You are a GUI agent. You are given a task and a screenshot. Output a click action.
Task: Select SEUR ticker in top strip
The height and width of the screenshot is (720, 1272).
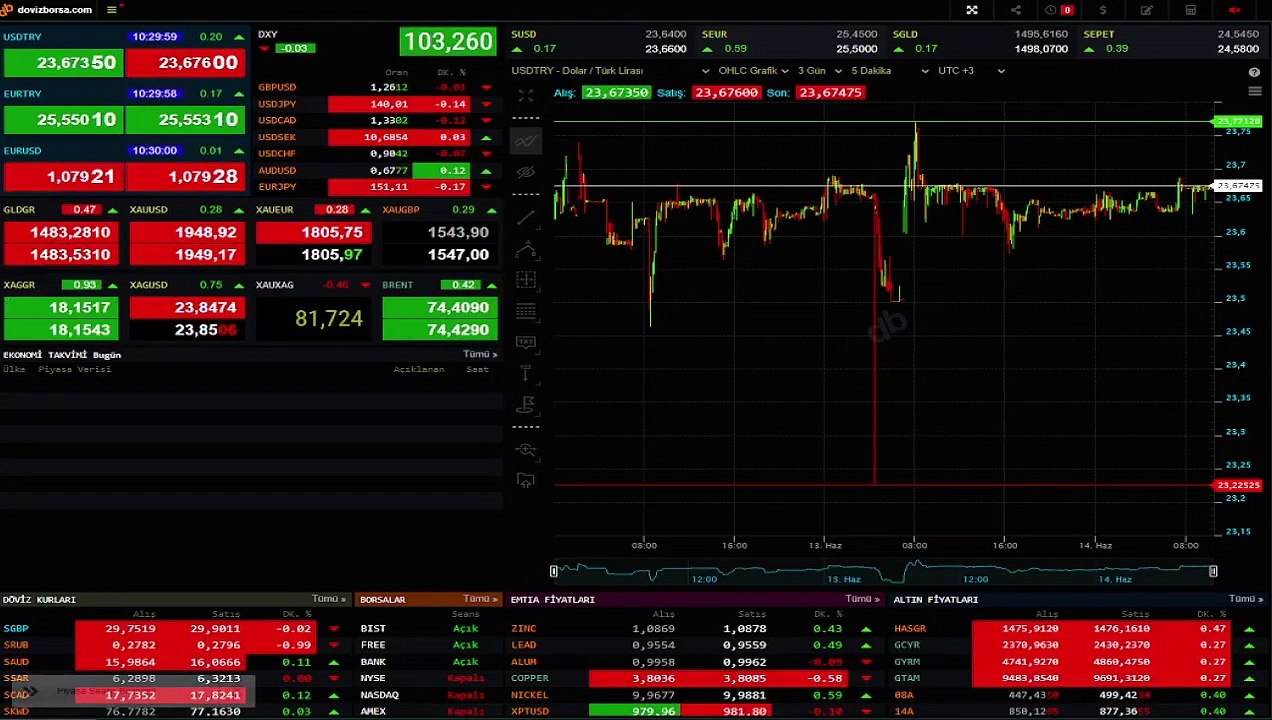pos(789,41)
